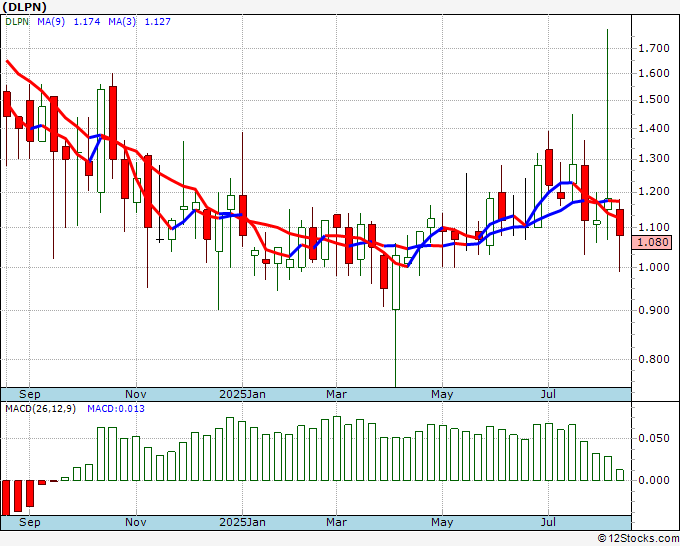Click the Nov label on price chart axis
The height and width of the screenshot is (546, 680).
pyautogui.click(x=136, y=394)
